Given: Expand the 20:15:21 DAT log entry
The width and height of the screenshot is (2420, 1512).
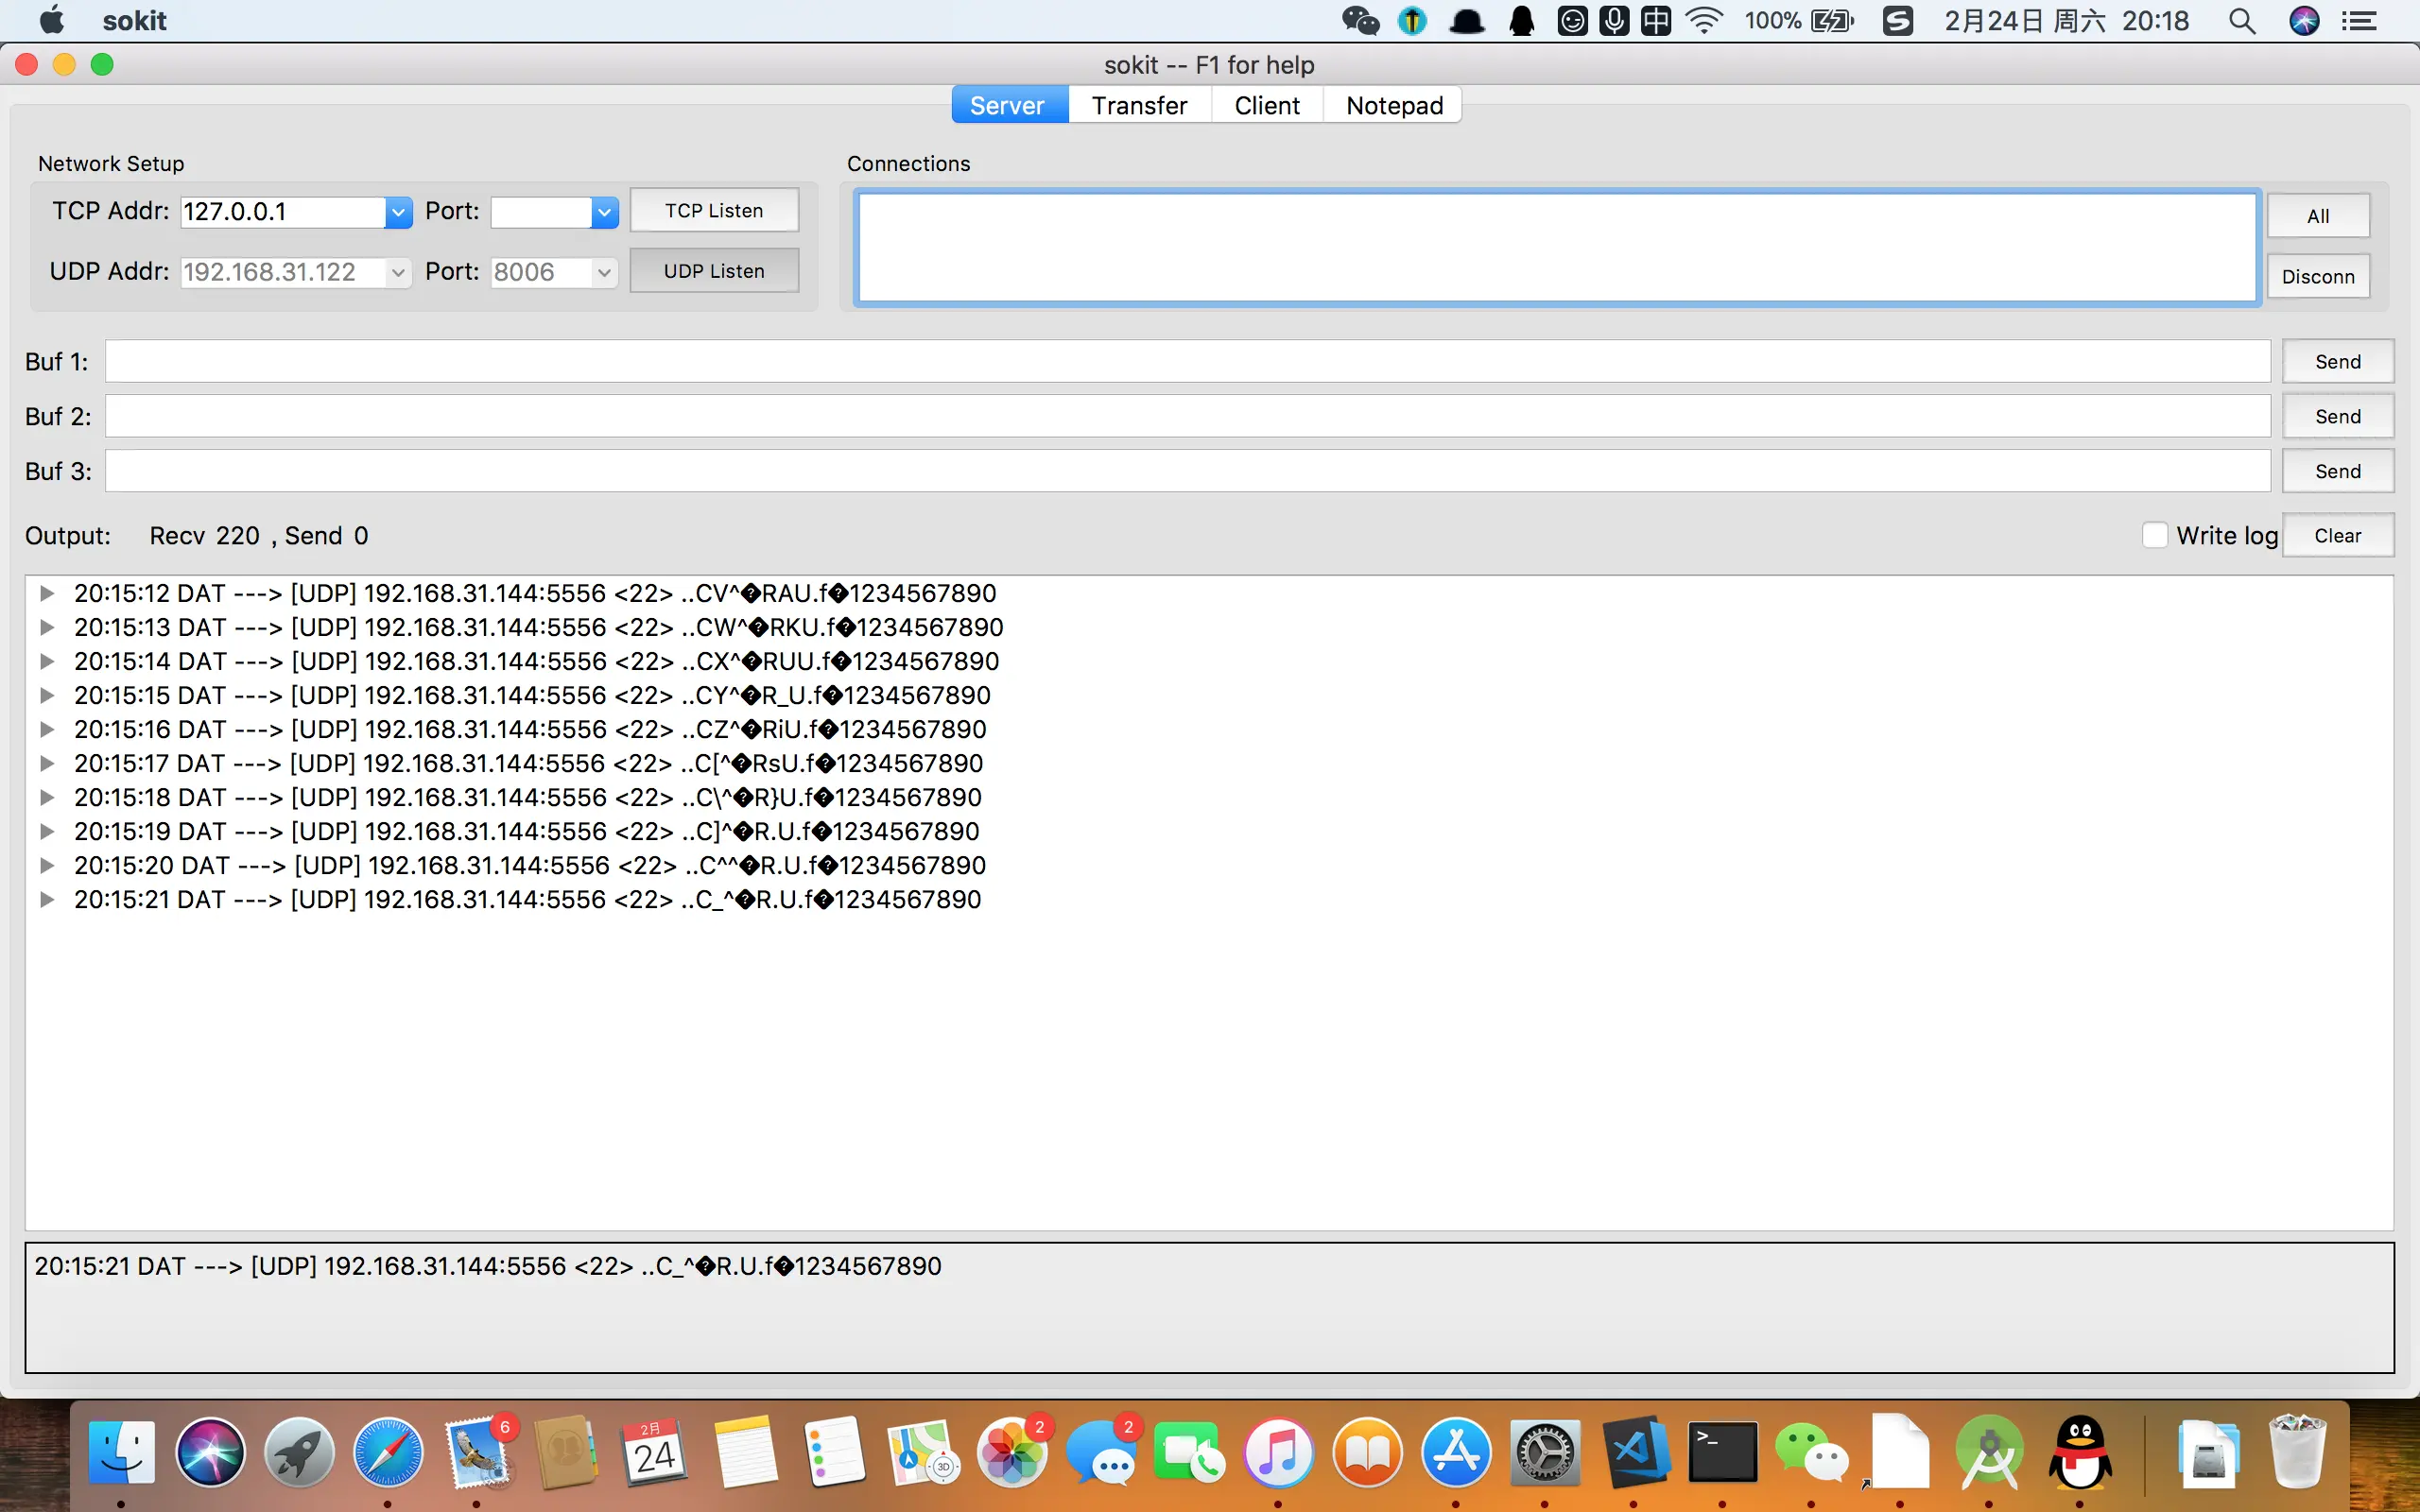Looking at the screenshot, I should [46, 899].
